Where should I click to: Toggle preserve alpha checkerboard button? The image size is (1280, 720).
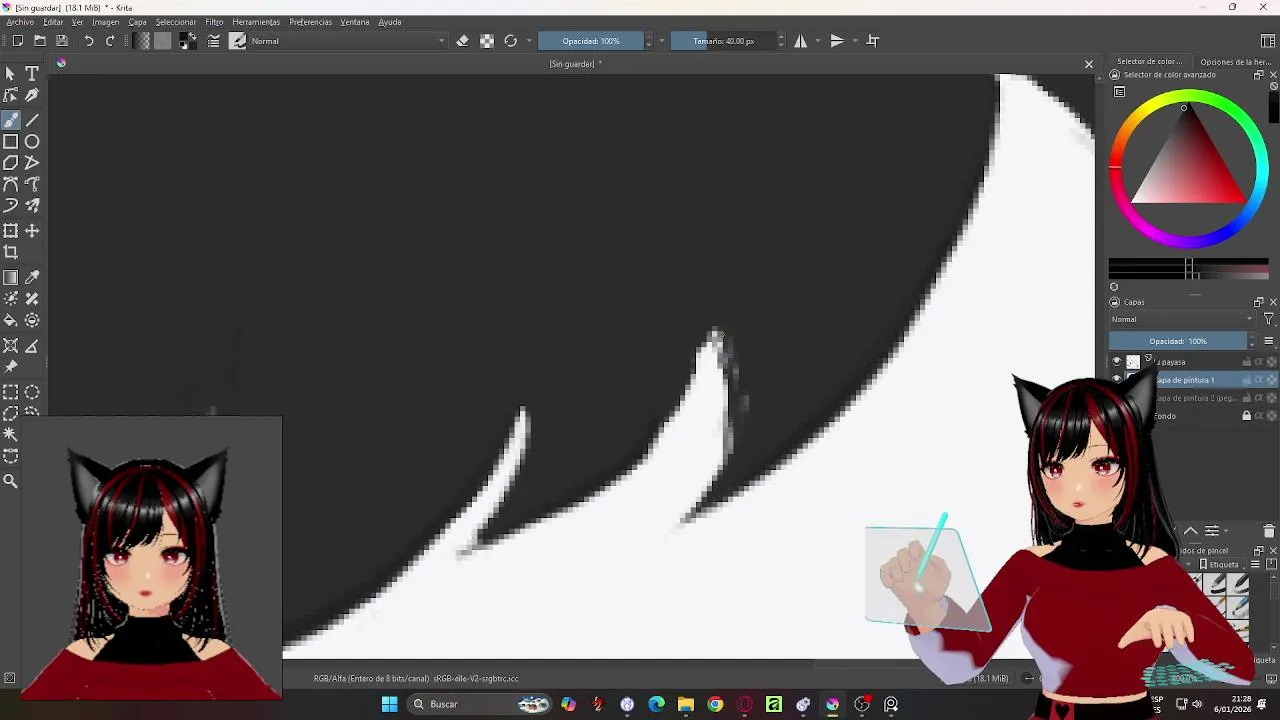click(487, 41)
